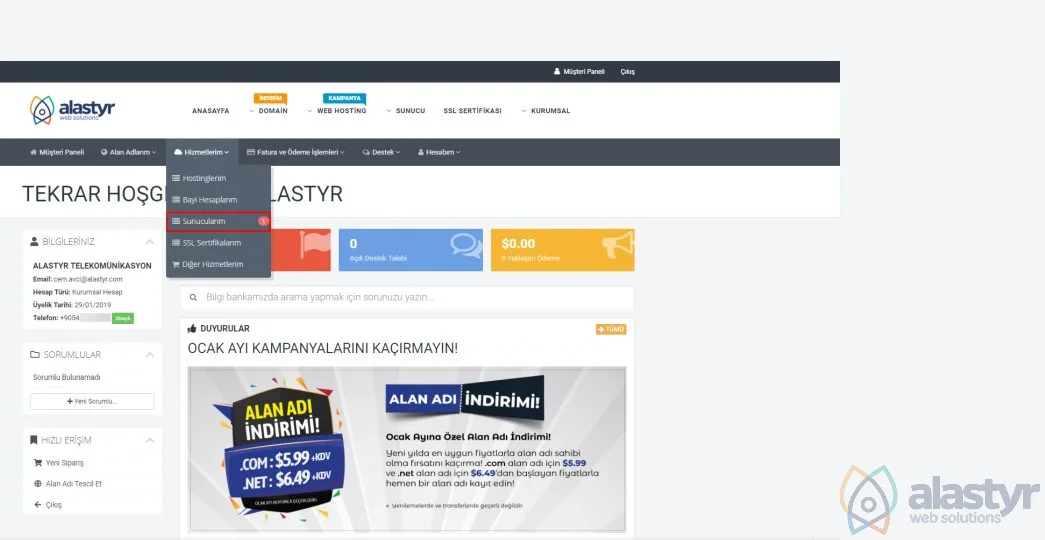Open Yeni Sipariş quick link
This screenshot has height=540, width=1045.
[x=65, y=463]
